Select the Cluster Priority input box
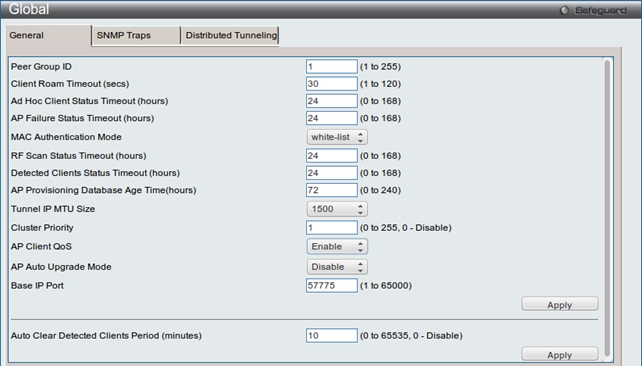Screen dimensions: 642x366 (x=332, y=228)
